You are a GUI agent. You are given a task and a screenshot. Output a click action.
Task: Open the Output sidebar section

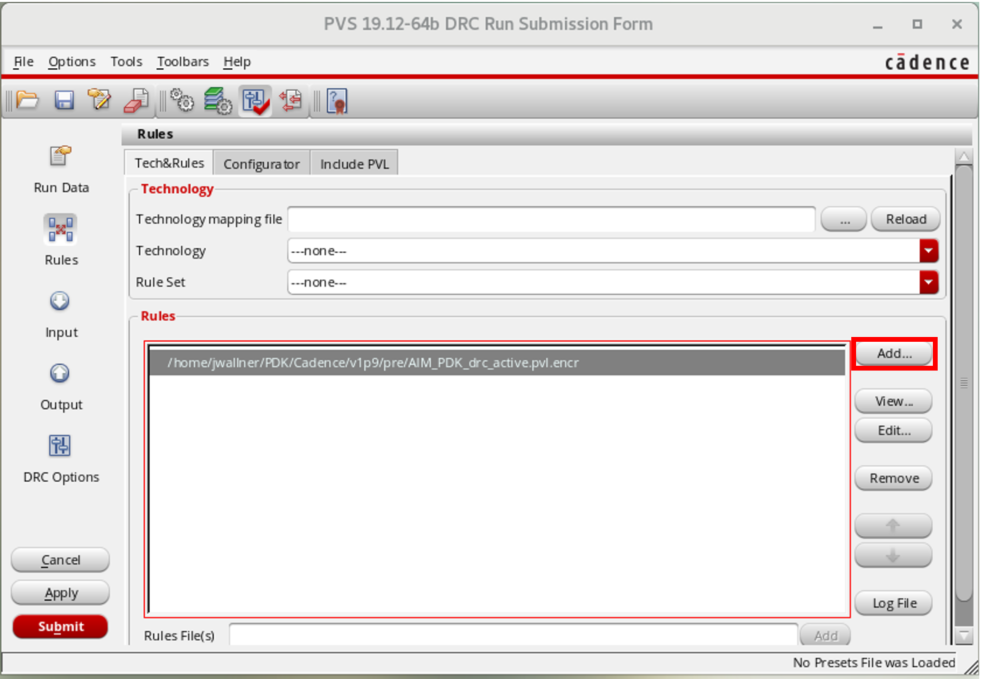pyautogui.click(x=61, y=386)
